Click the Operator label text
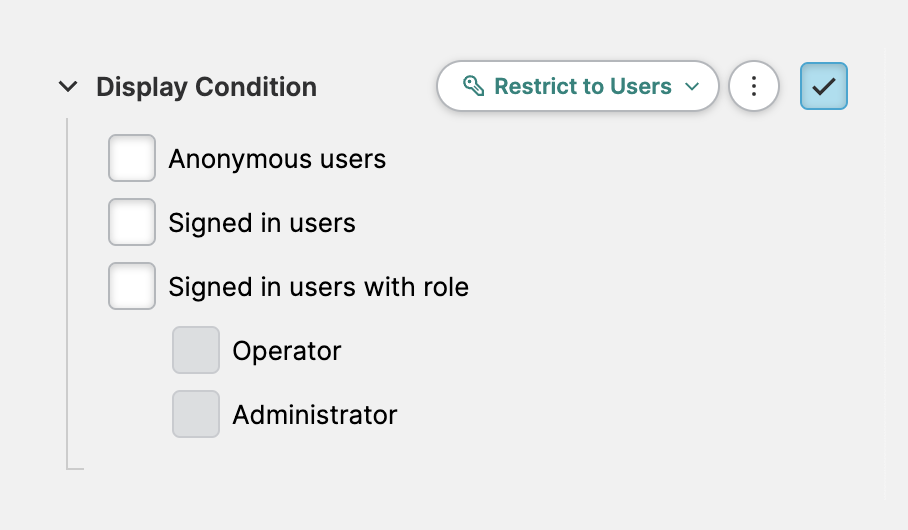Viewport: 908px width, 530px height. (x=287, y=351)
